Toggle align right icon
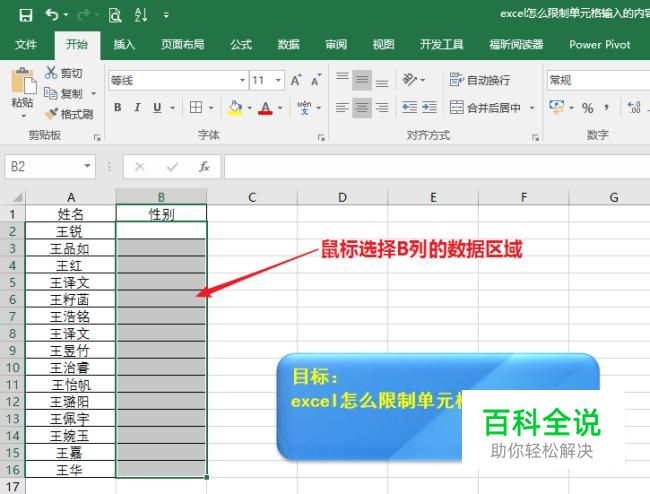Image resolution: width=650 pixels, height=494 pixels. (x=382, y=108)
